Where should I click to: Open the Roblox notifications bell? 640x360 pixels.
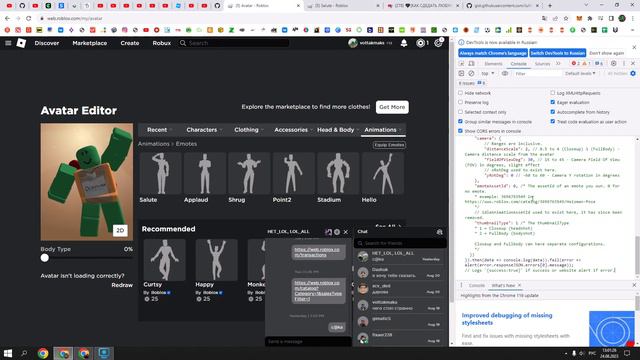coord(404,43)
